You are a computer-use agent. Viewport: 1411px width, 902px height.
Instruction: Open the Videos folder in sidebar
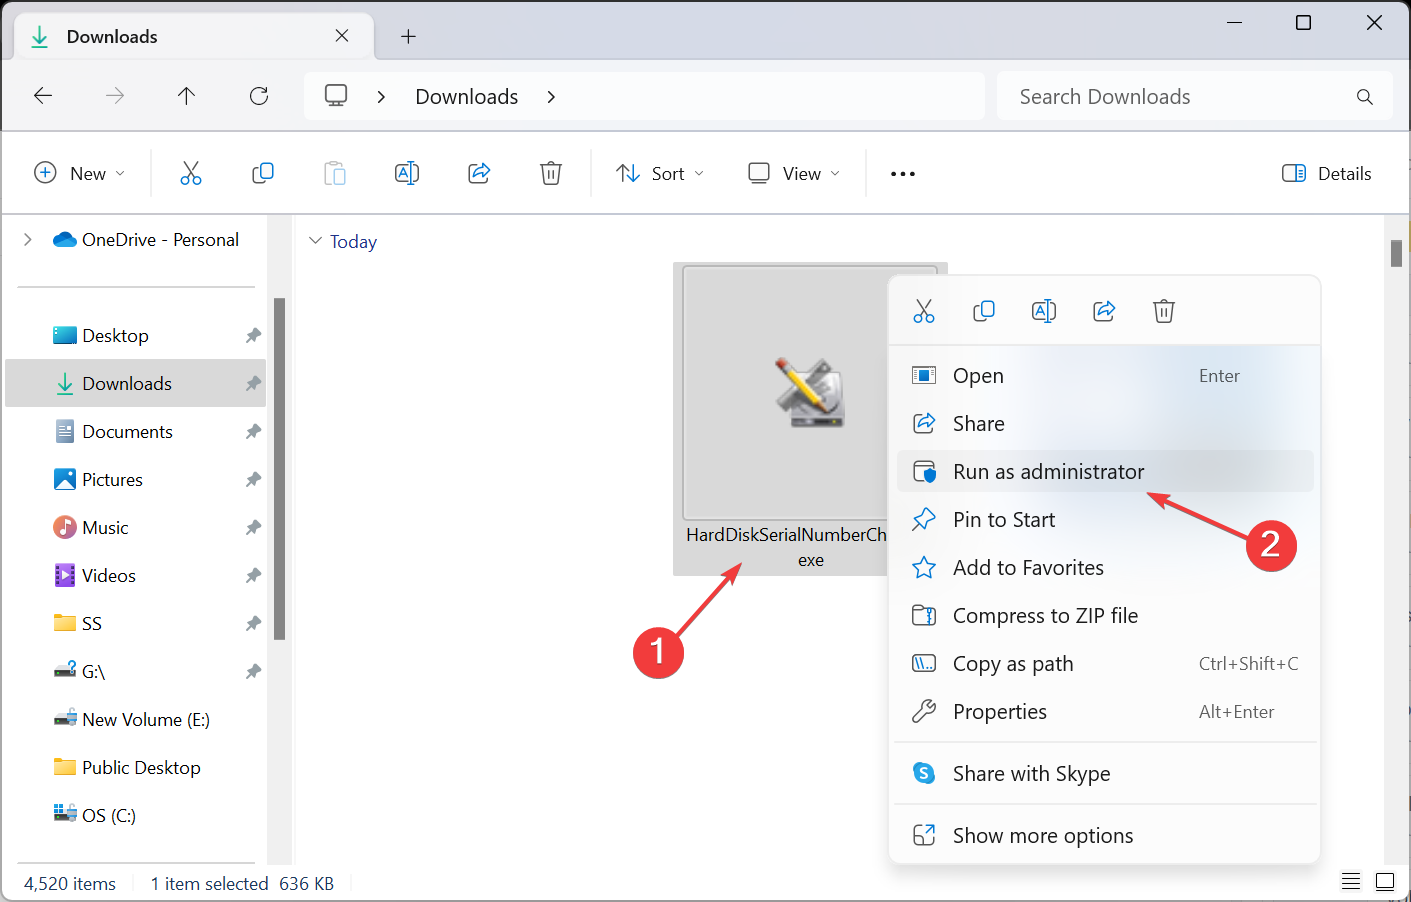(136, 576)
